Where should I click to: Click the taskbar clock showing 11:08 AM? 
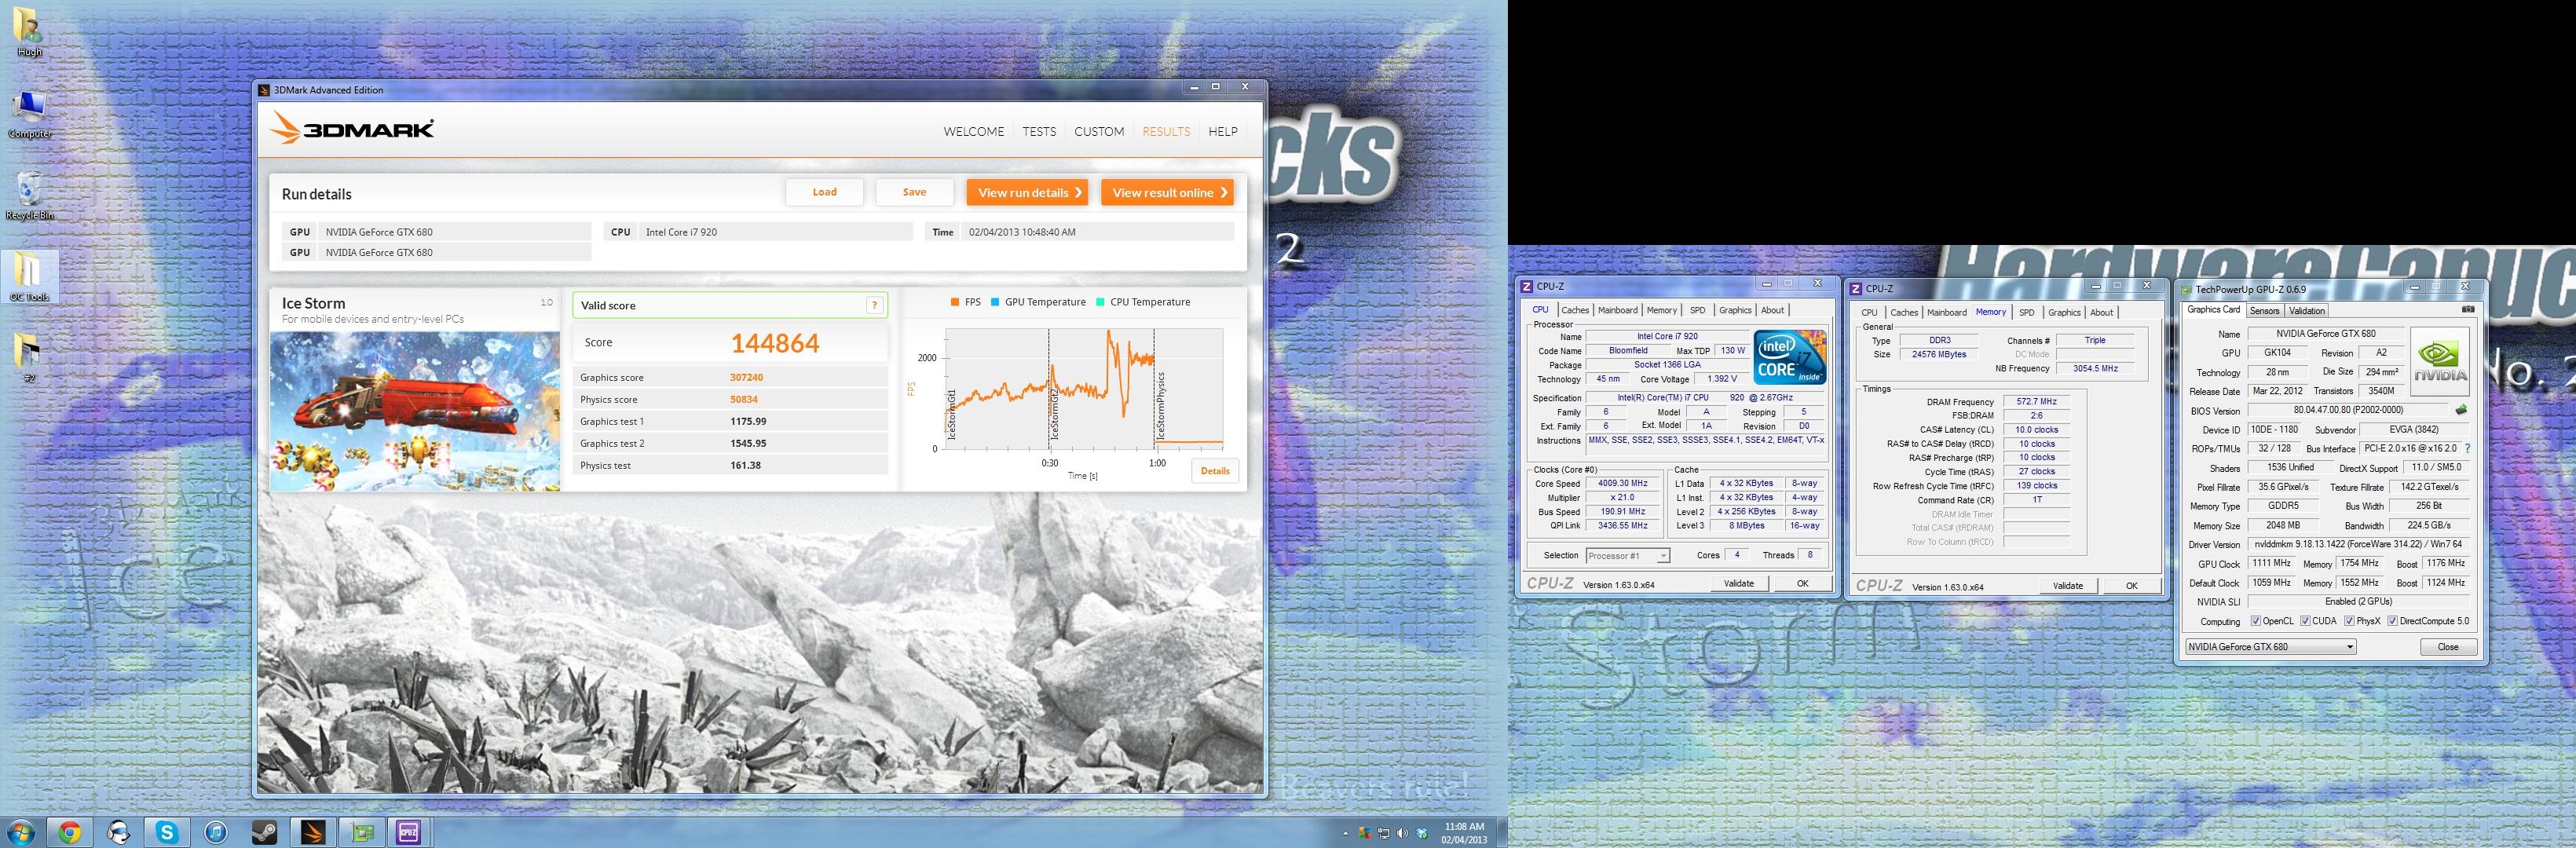coord(1464,833)
